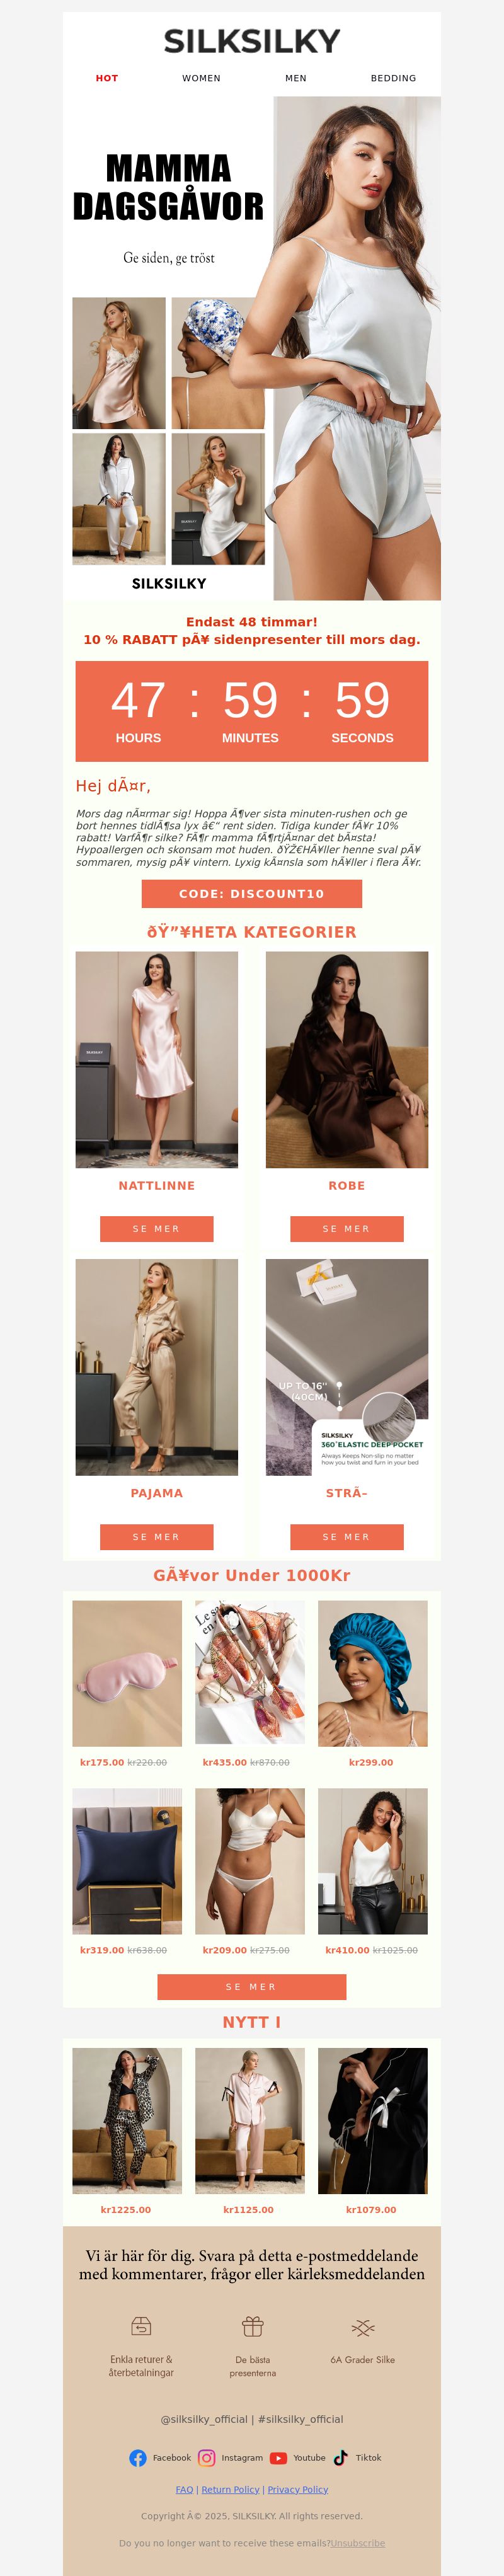Click the gift box icon
The height and width of the screenshot is (2576, 504).
[252, 2326]
